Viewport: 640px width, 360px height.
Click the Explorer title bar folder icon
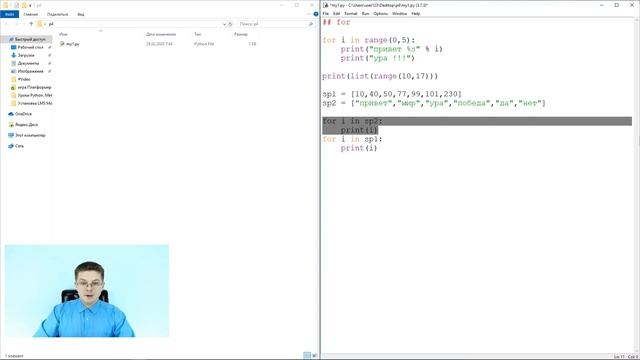coord(6,5)
